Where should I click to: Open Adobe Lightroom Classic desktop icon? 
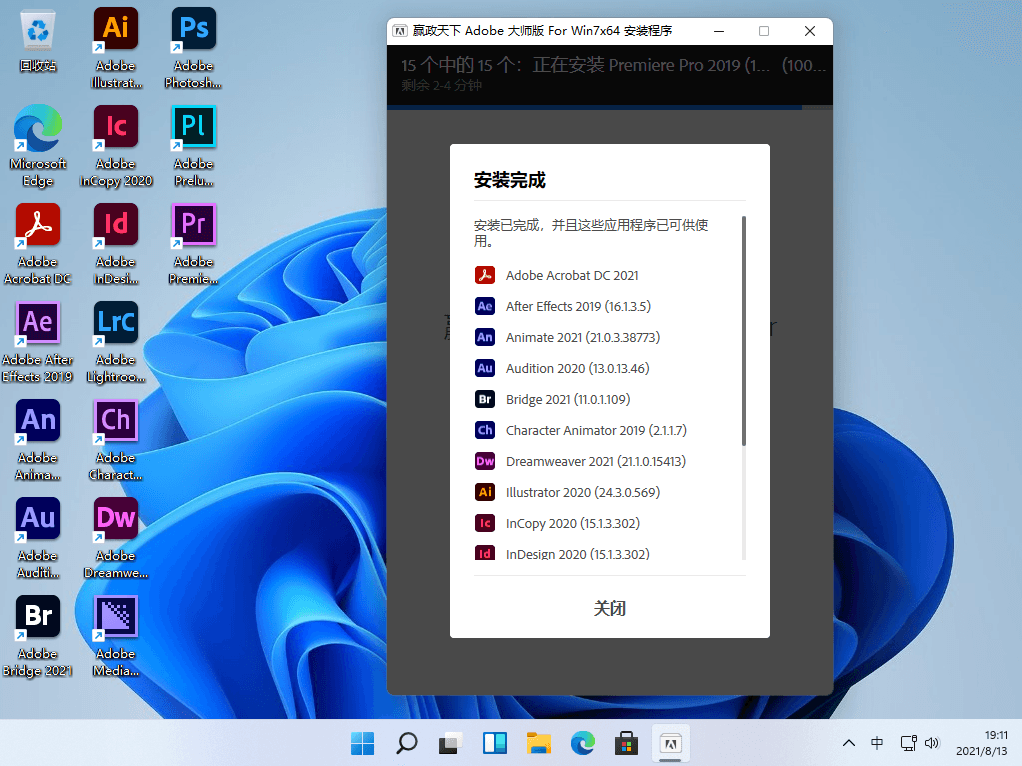coord(115,342)
